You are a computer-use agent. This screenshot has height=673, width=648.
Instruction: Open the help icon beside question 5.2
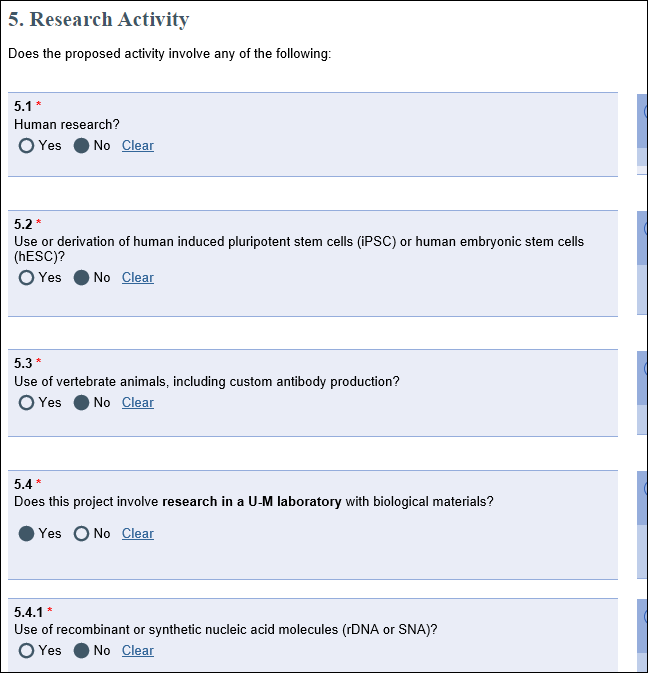pos(645,228)
